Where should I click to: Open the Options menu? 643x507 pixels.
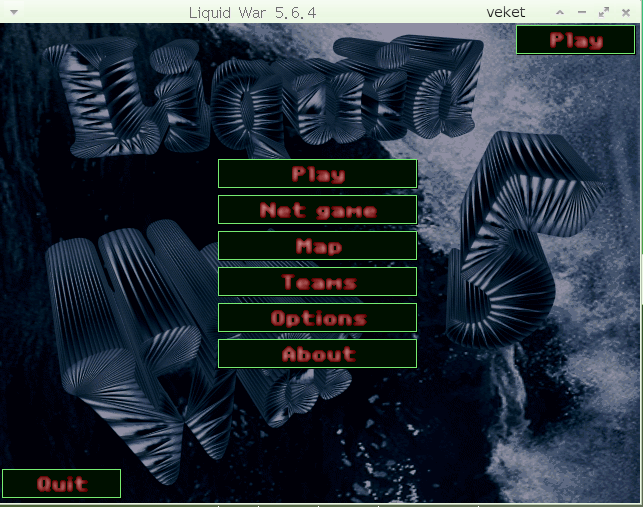pos(317,318)
